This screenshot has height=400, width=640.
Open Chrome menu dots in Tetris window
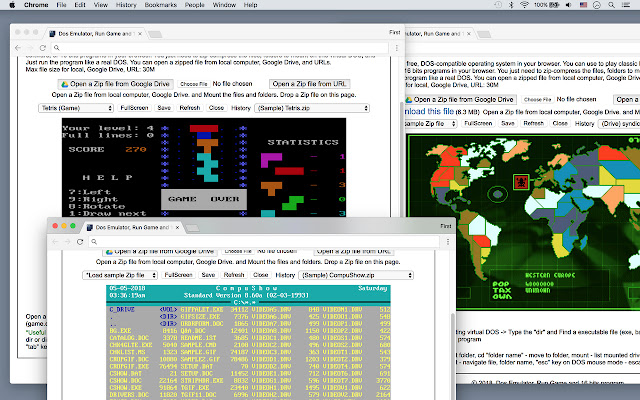point(396,48)
